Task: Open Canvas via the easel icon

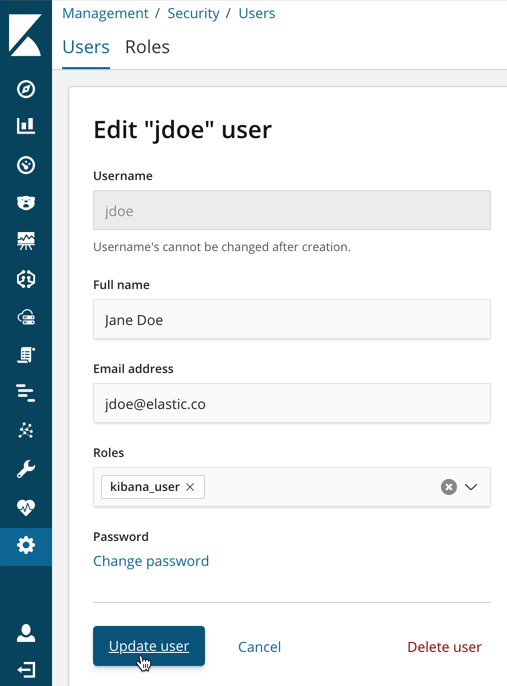Action: (26, 241)
